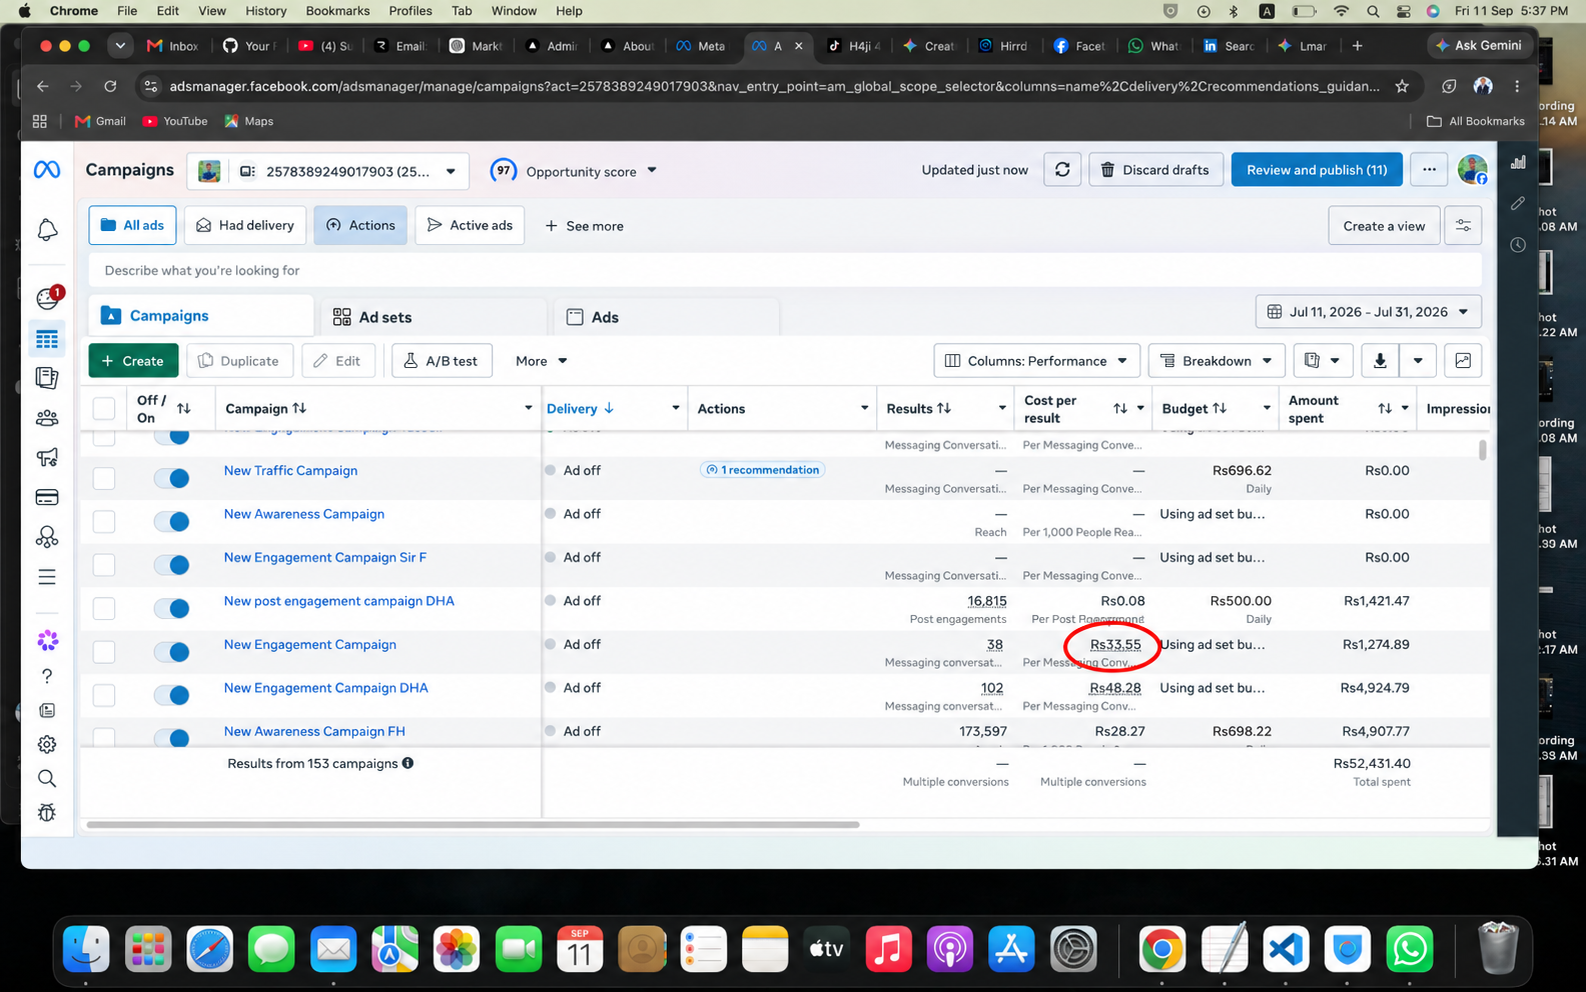Open the ad account selector dropdown

[x=328, y=171]
